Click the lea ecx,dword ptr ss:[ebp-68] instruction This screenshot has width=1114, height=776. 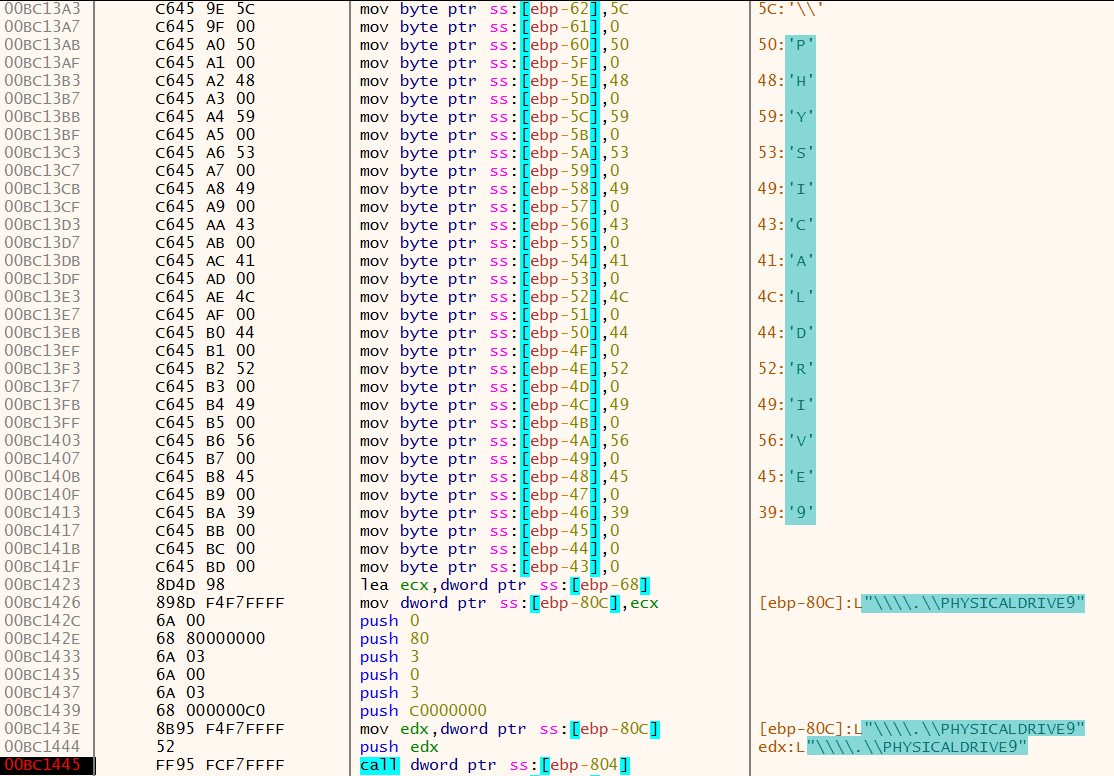coord(504,585)
